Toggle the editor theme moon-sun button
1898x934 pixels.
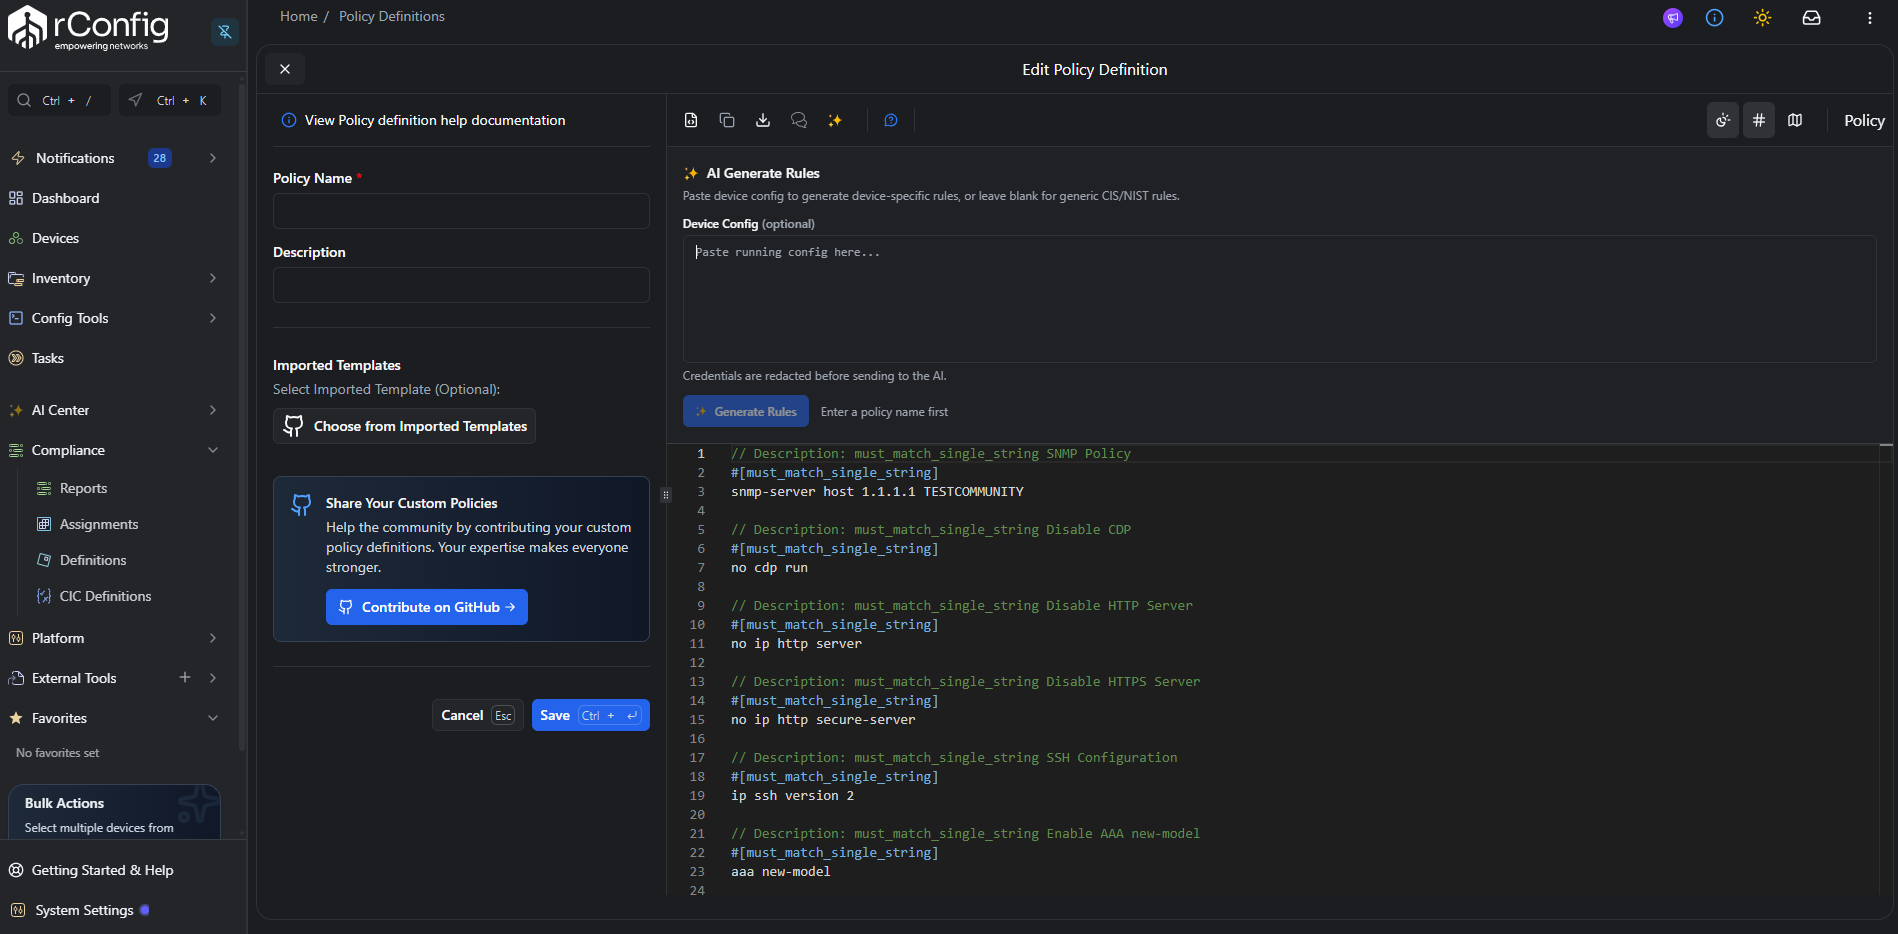[x=1723, y=120]
